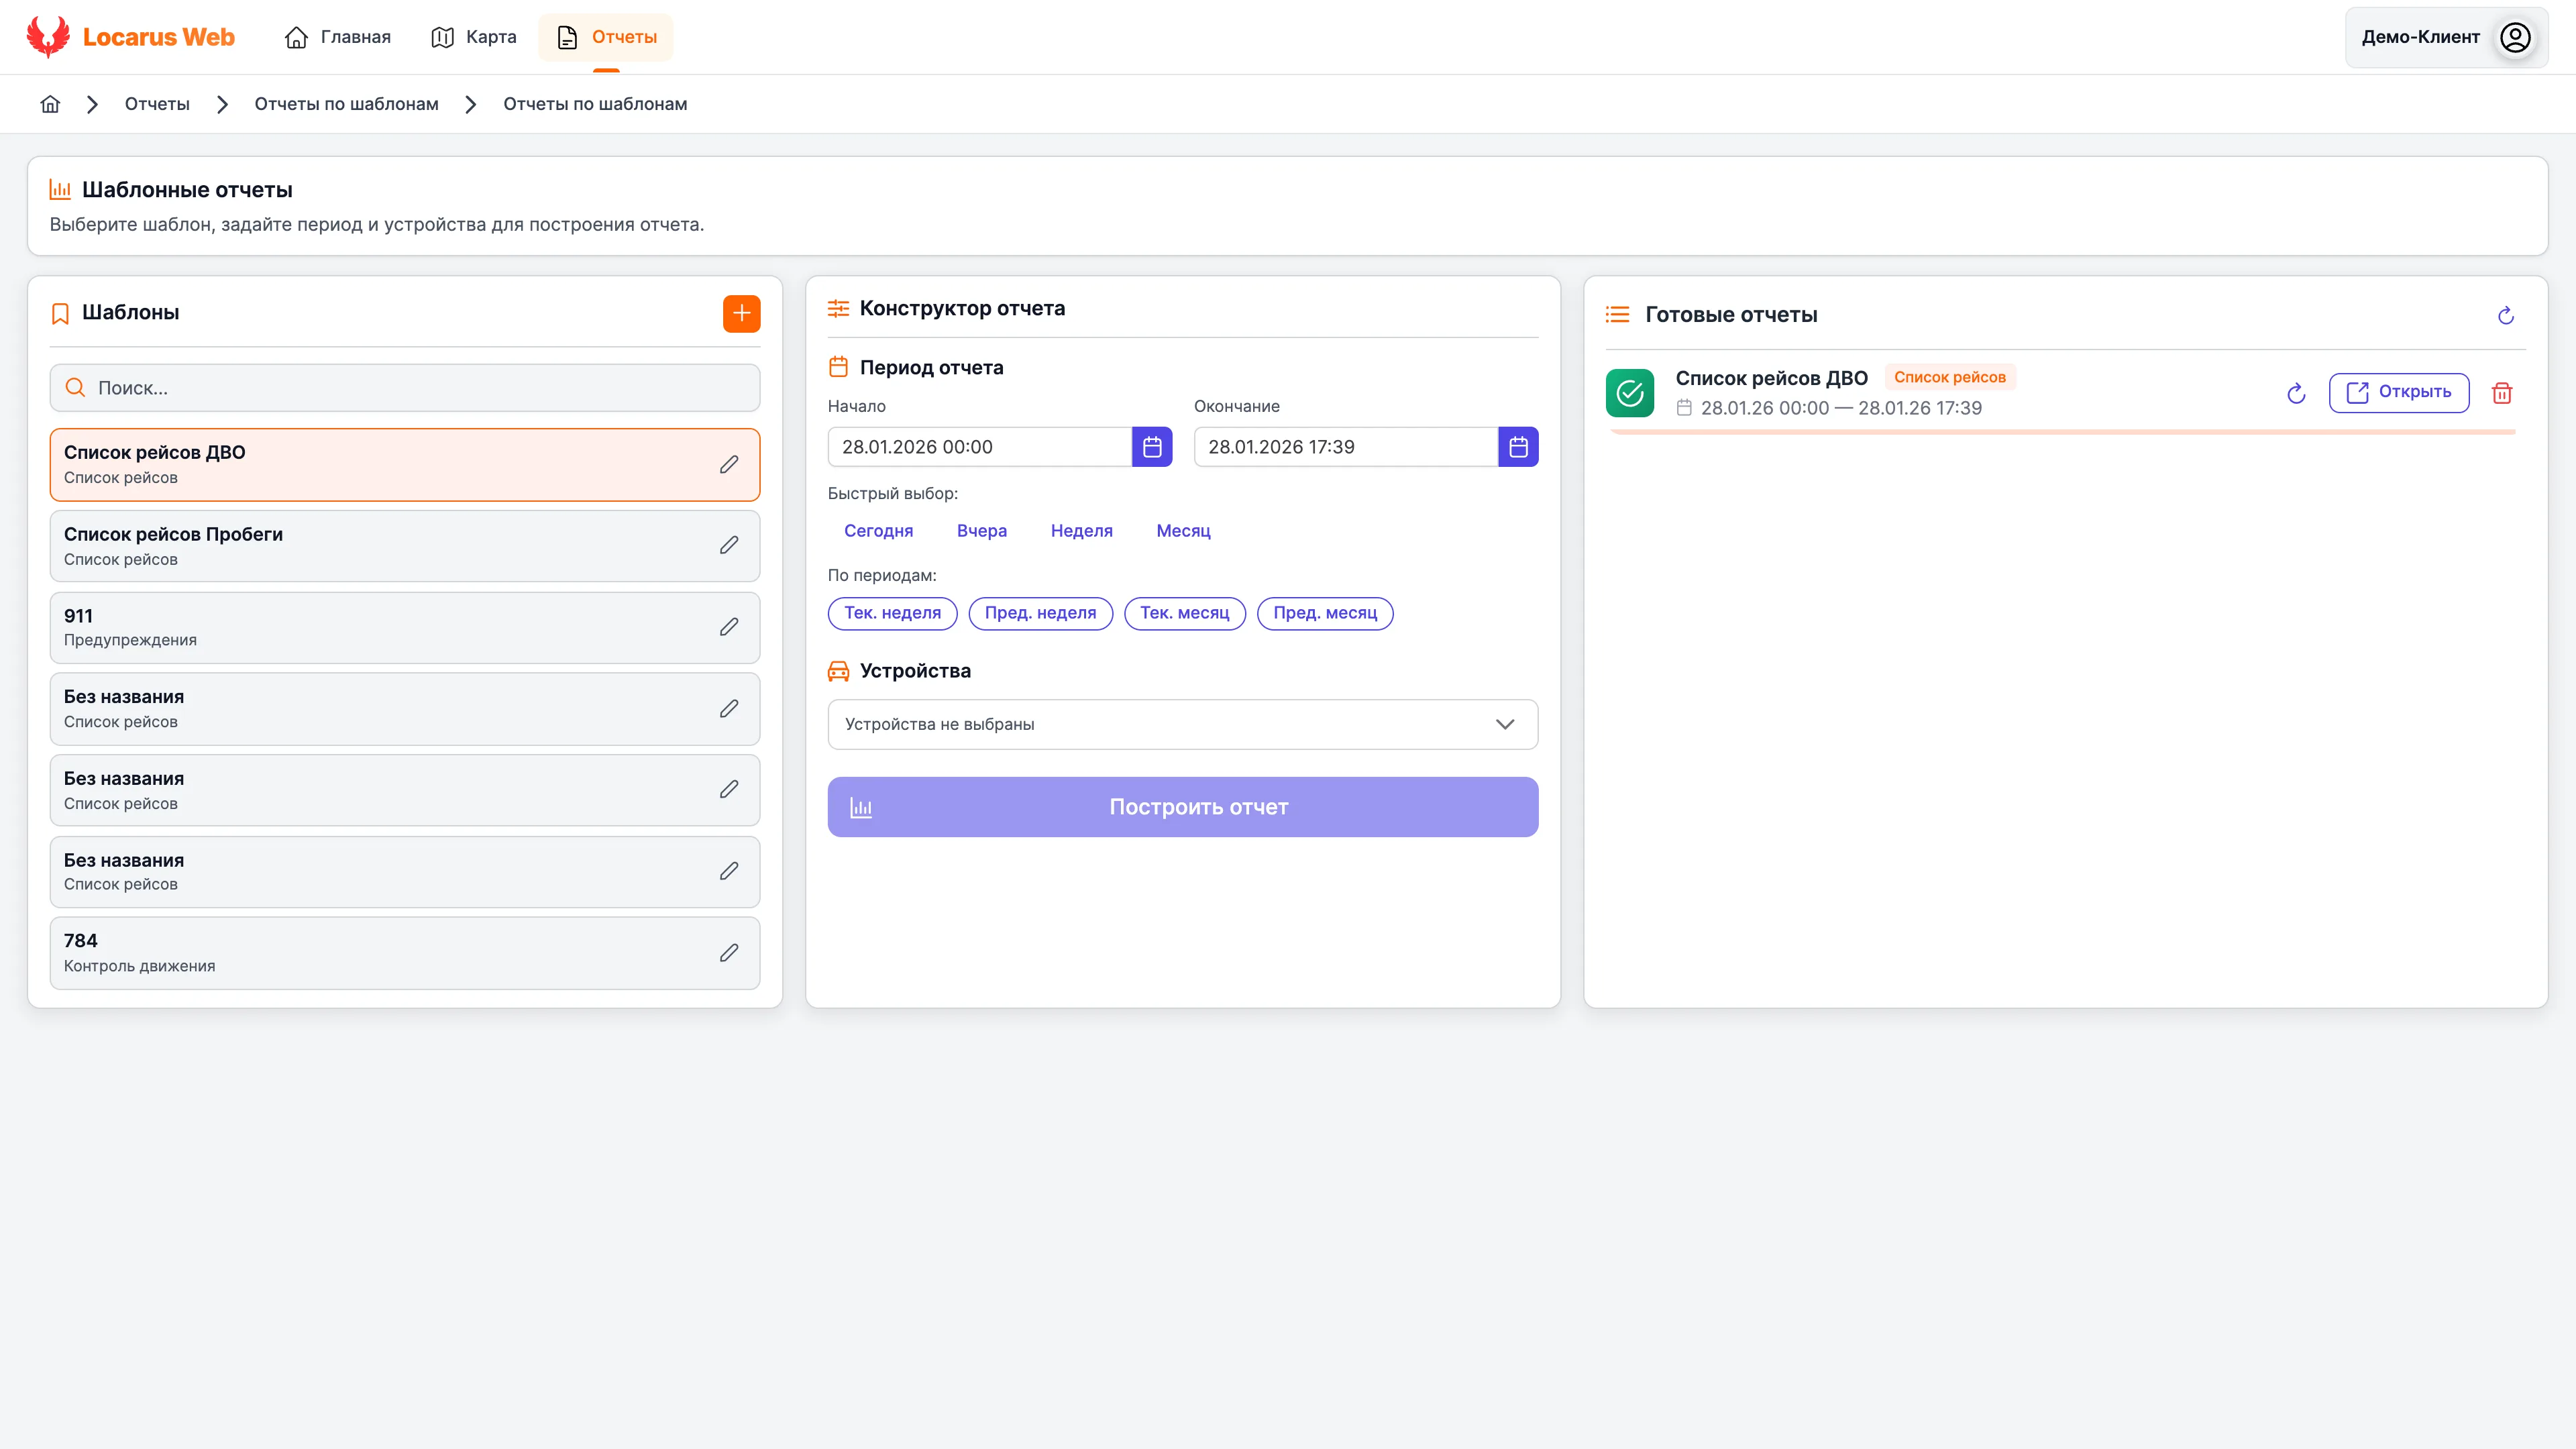Edit the 911 template pencil icon
Screen dimensions: 2576x1449
tap(729, 627)
